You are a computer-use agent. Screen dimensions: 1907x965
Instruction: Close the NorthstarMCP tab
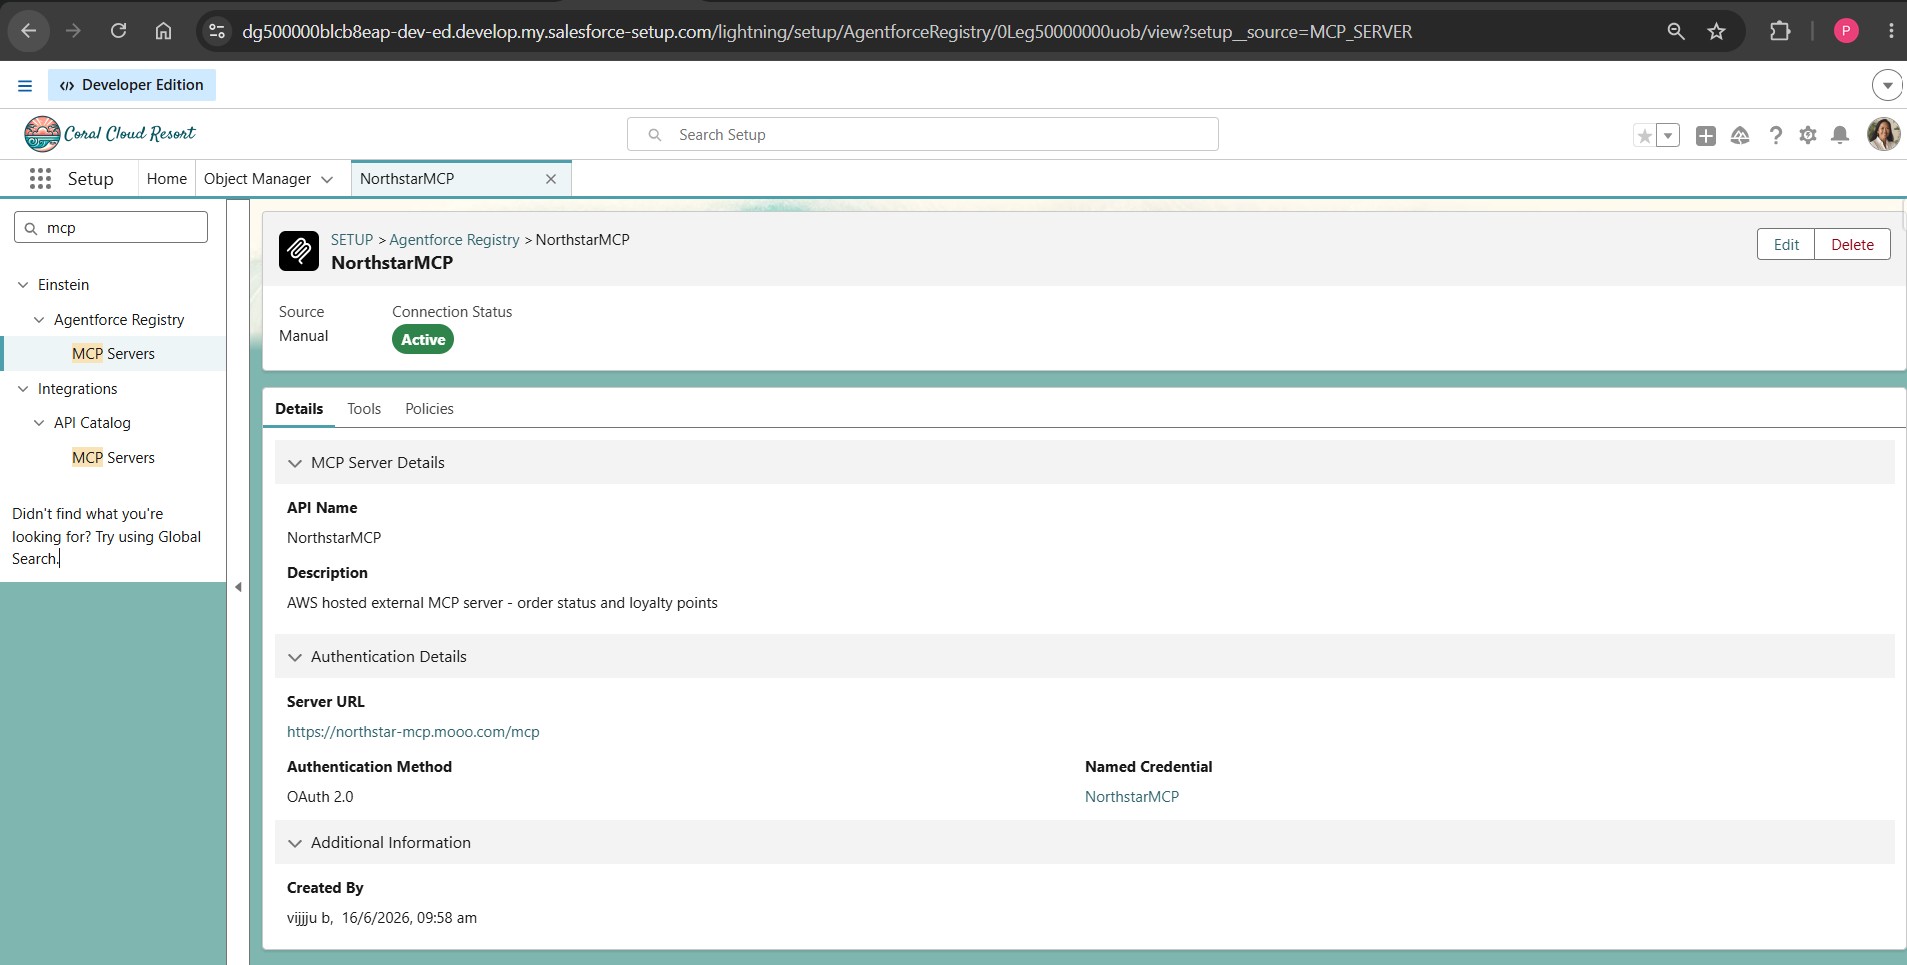(551, 179)
